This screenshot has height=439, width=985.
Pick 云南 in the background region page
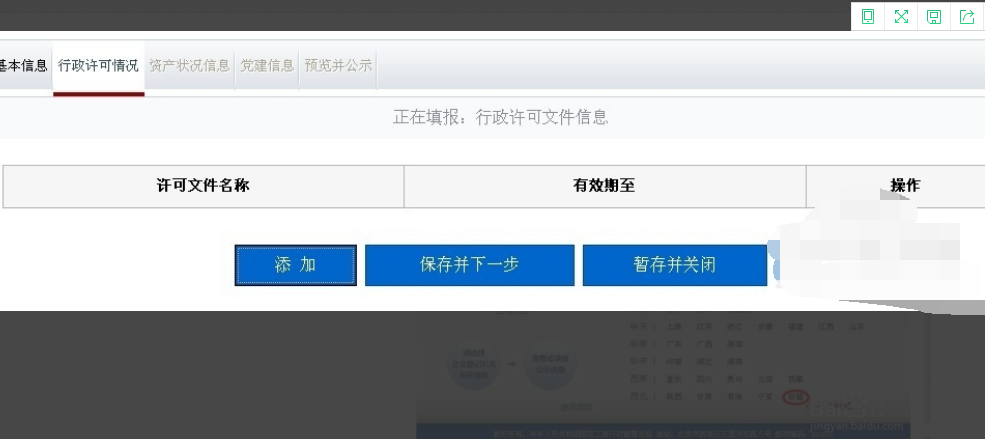tap(765, 379)
